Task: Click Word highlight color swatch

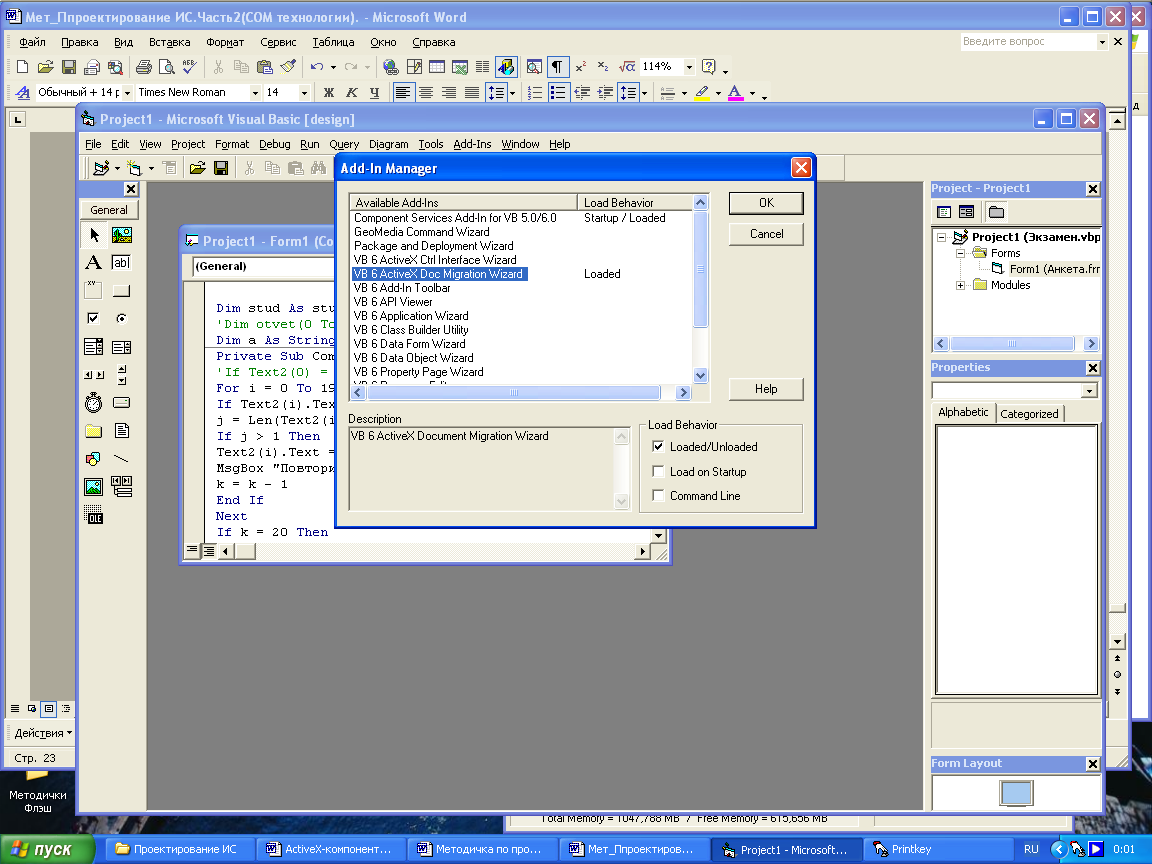Action: [x=702, y=93]
